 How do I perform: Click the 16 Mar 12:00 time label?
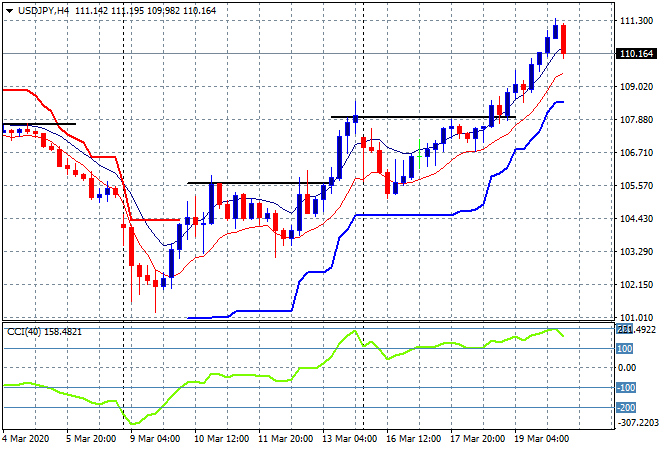tap(413, 439)
